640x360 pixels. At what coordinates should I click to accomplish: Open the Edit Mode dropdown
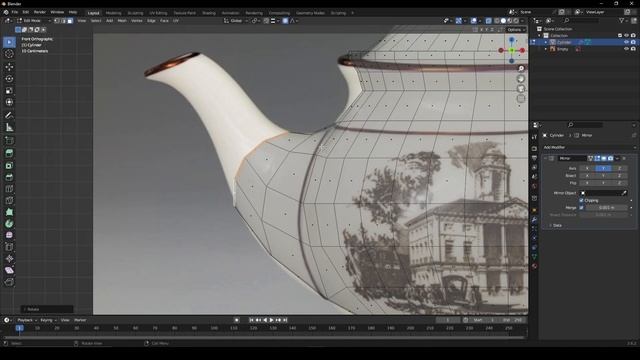tap(34, 20)
